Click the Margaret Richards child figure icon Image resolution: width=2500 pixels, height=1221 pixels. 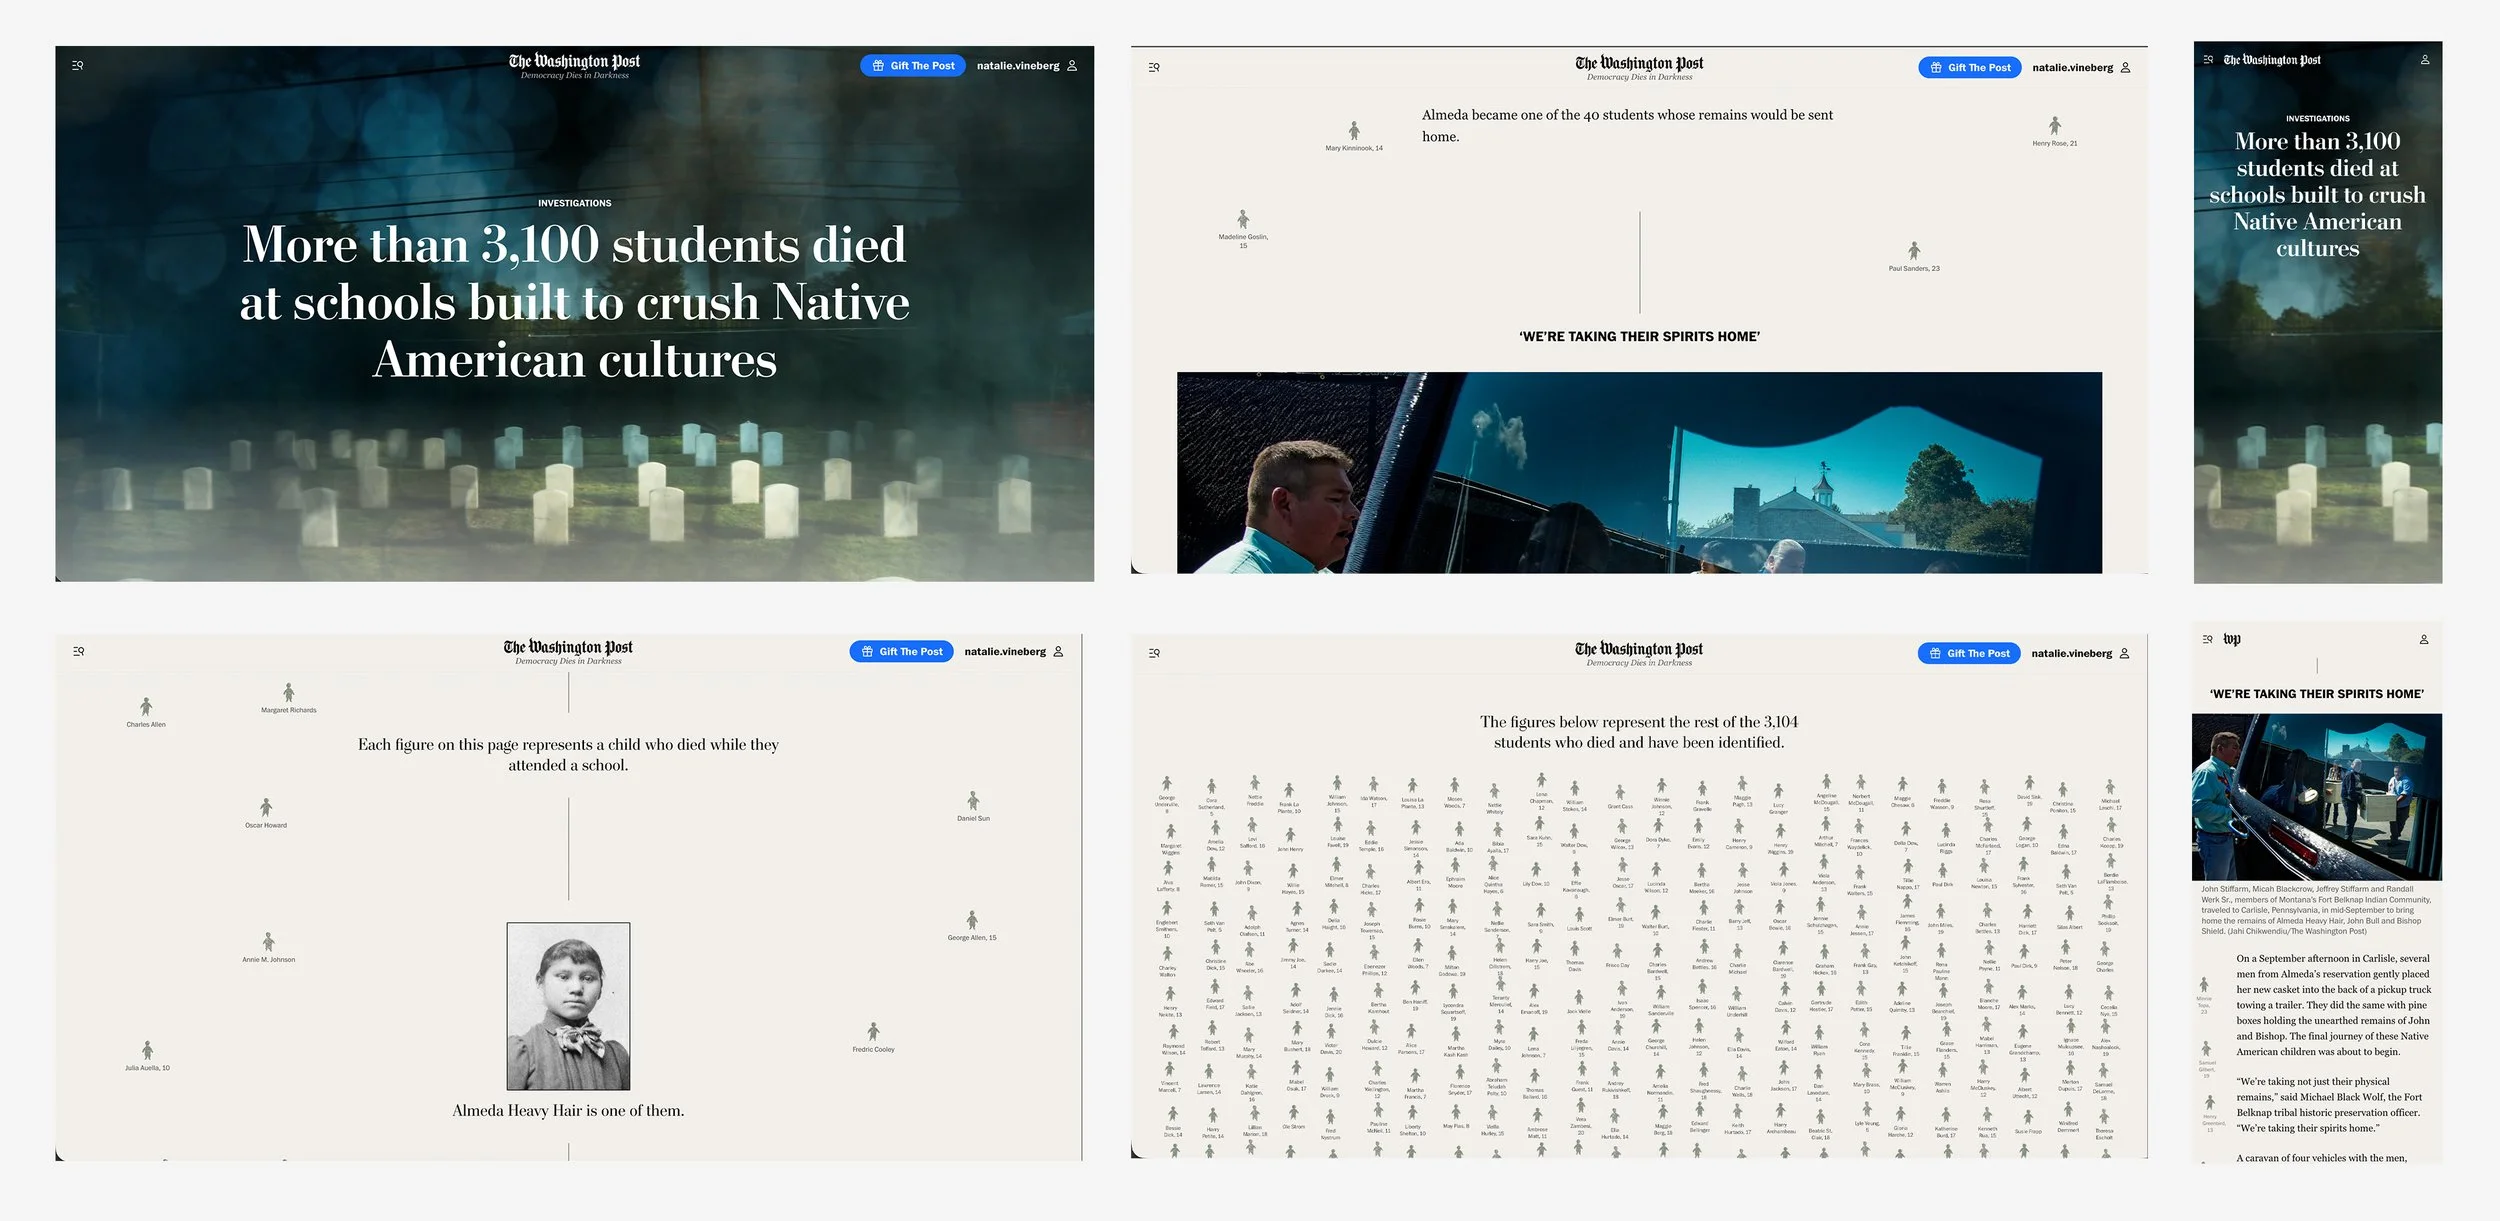[x=288, y=692]
